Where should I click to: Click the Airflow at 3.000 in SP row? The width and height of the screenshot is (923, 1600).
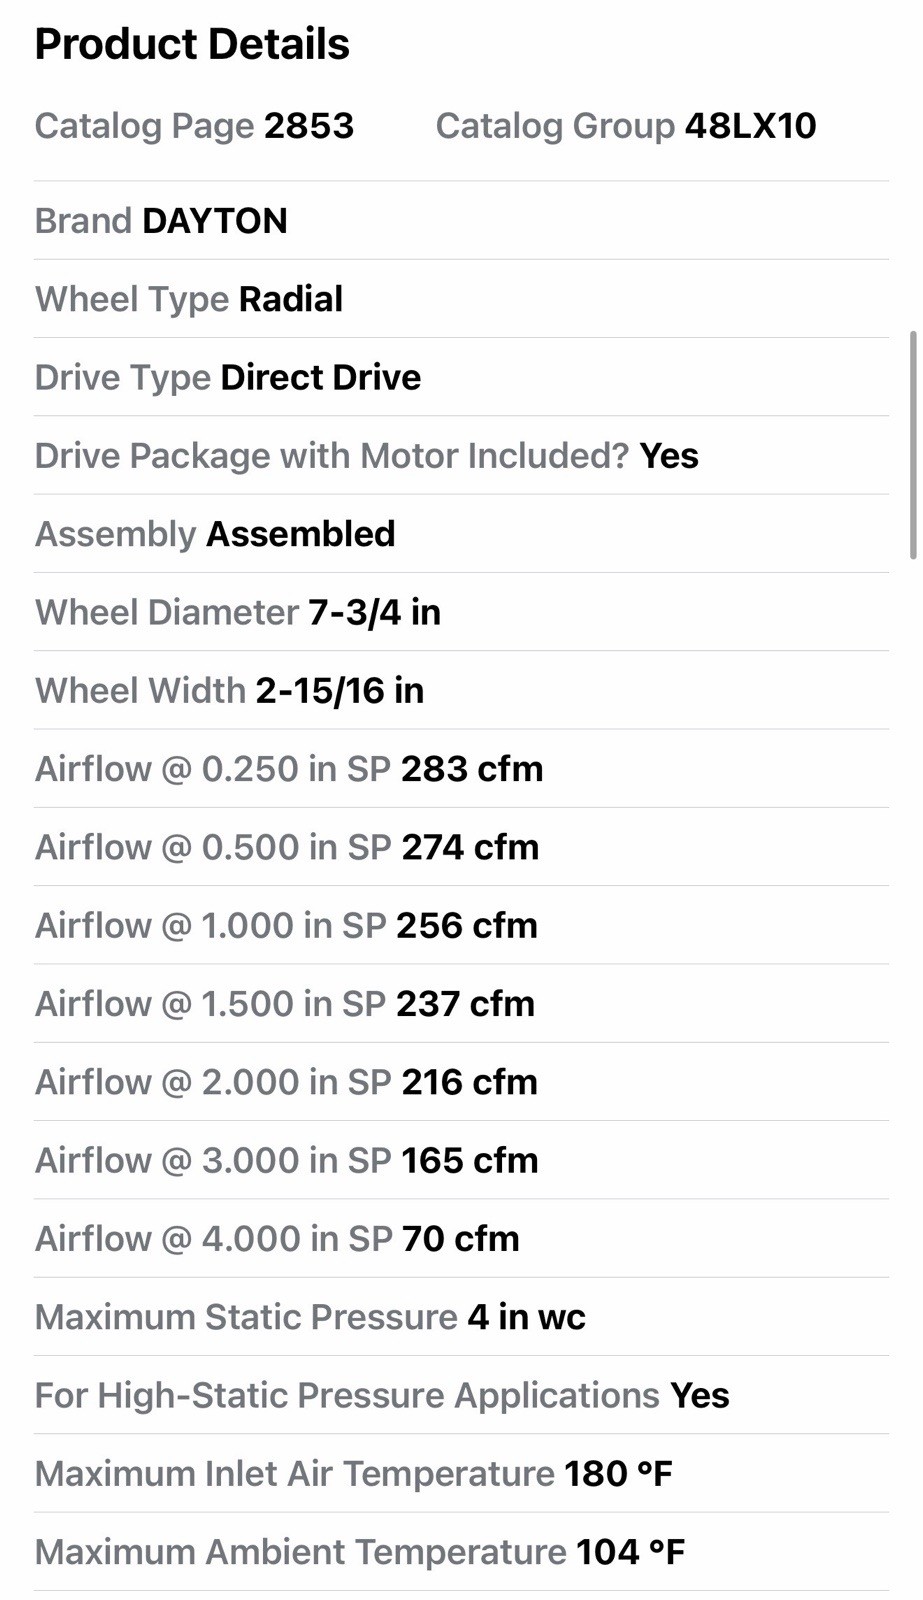[x=461, y=1160]
